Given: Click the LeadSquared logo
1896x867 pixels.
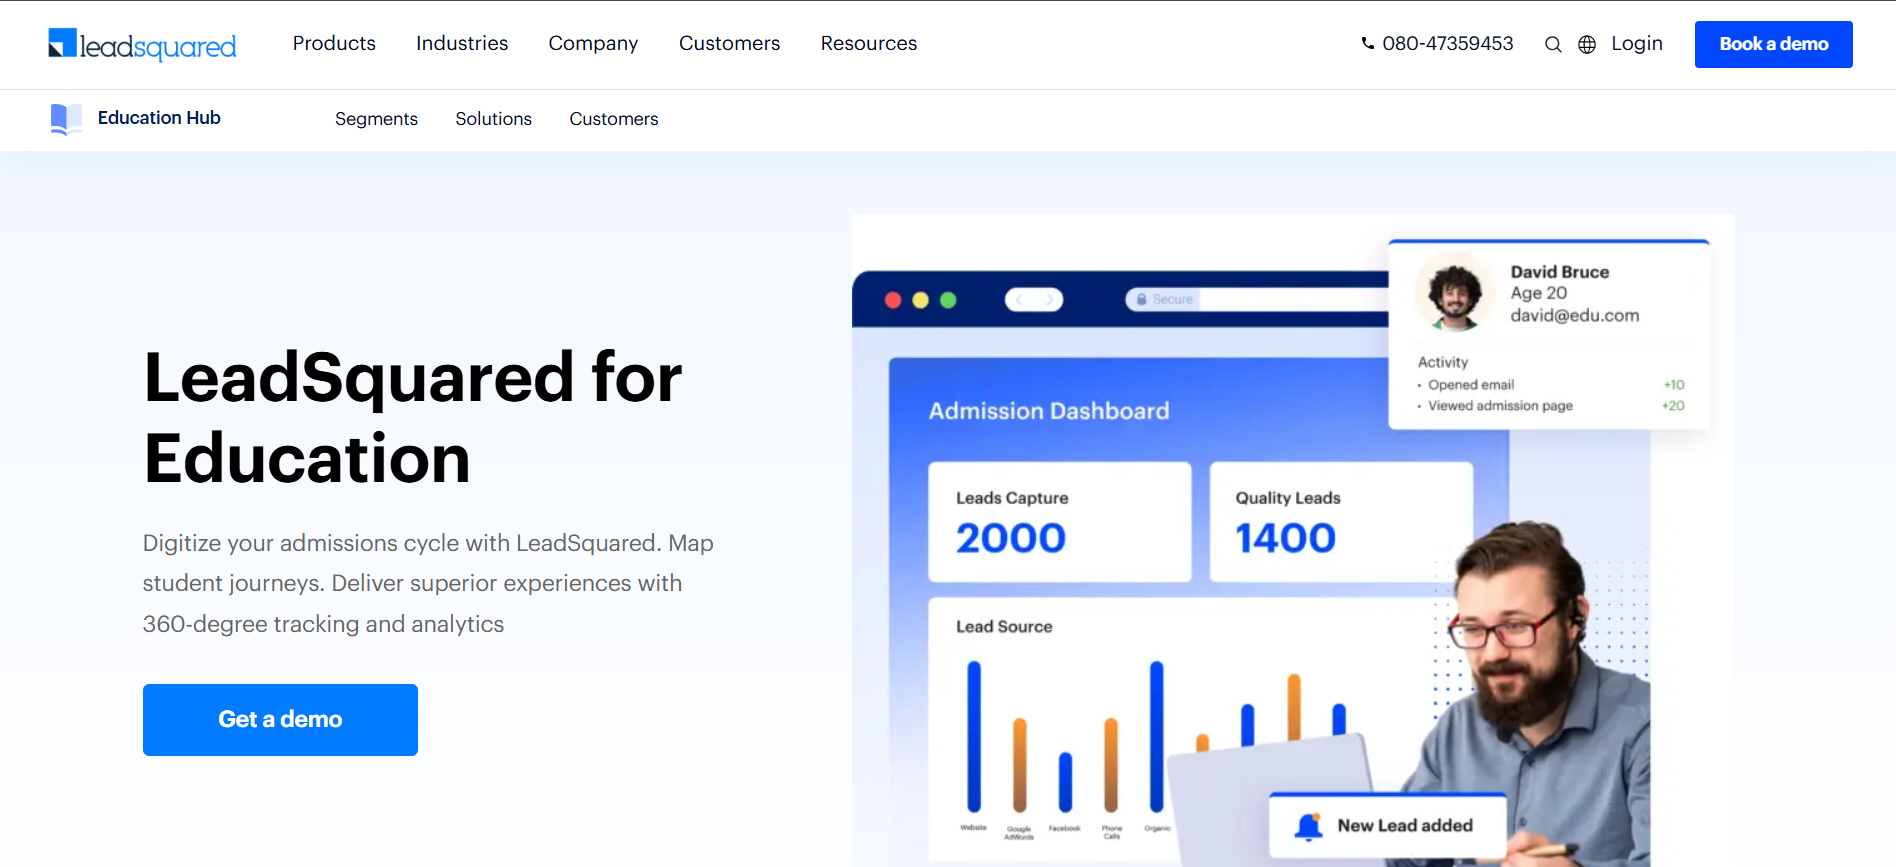Looking at the screenshot, I should click(x=142, y=44).
